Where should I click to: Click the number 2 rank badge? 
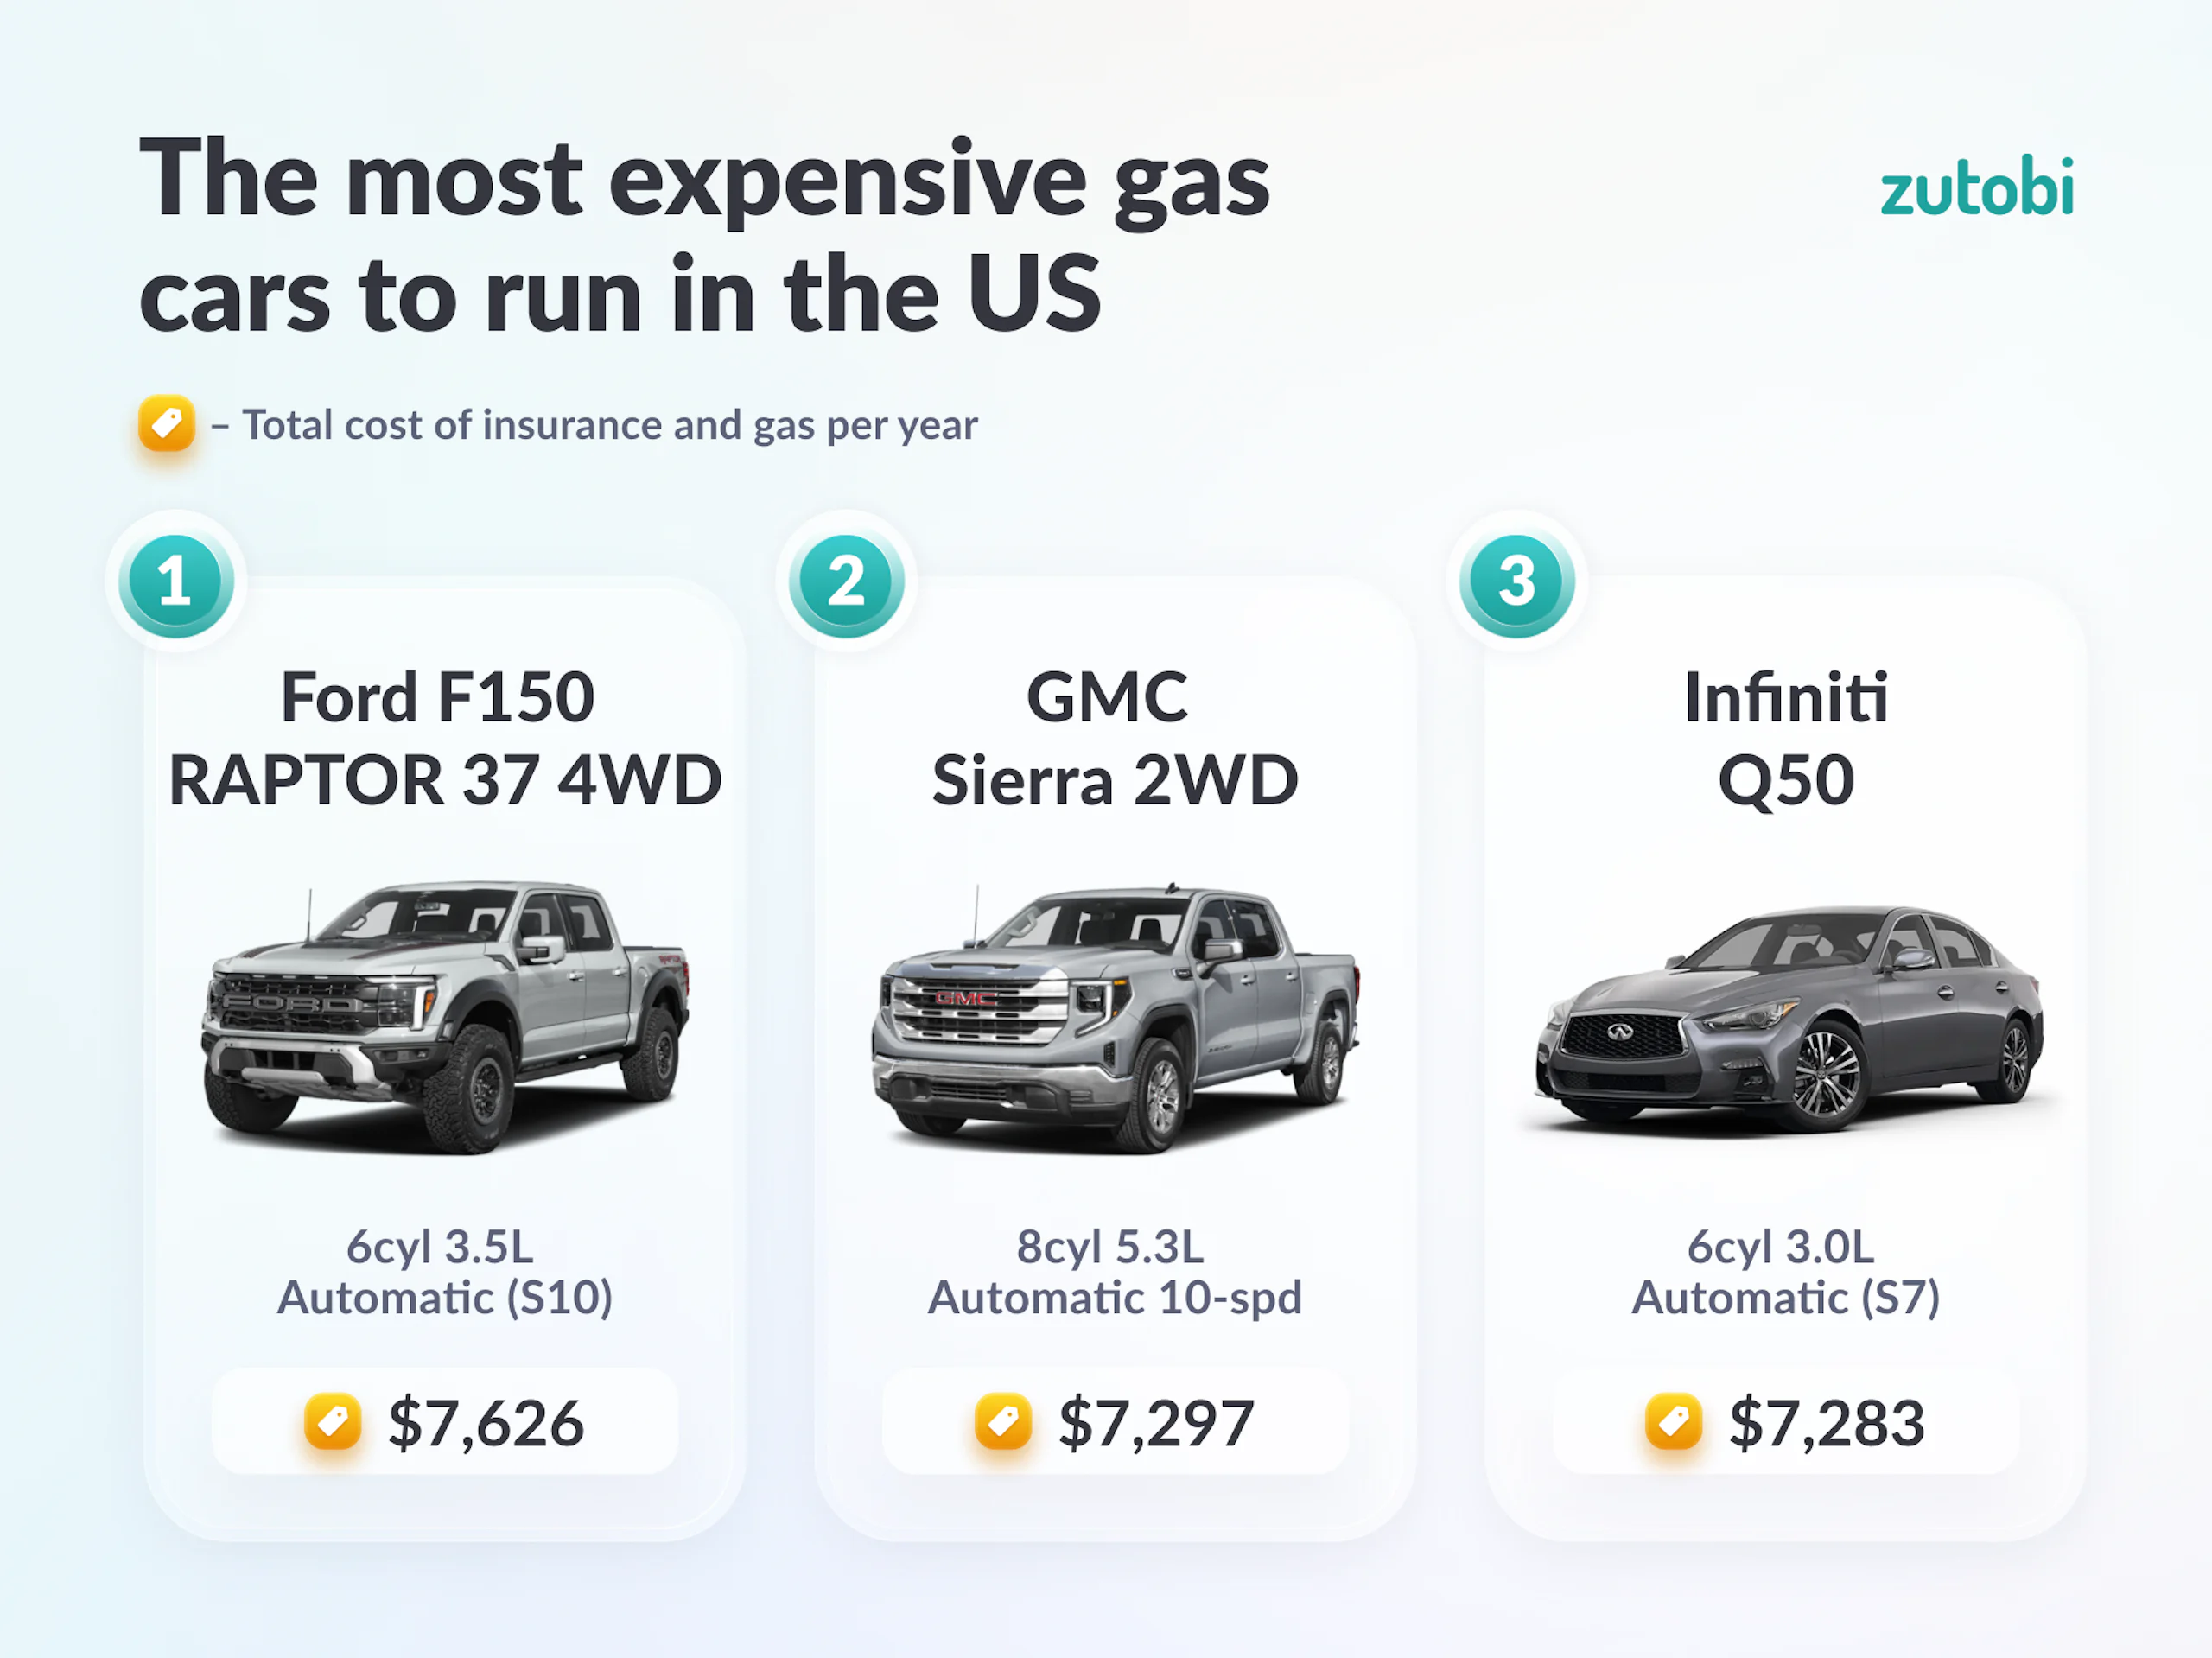pyautogui.click(x=846, y=583)
